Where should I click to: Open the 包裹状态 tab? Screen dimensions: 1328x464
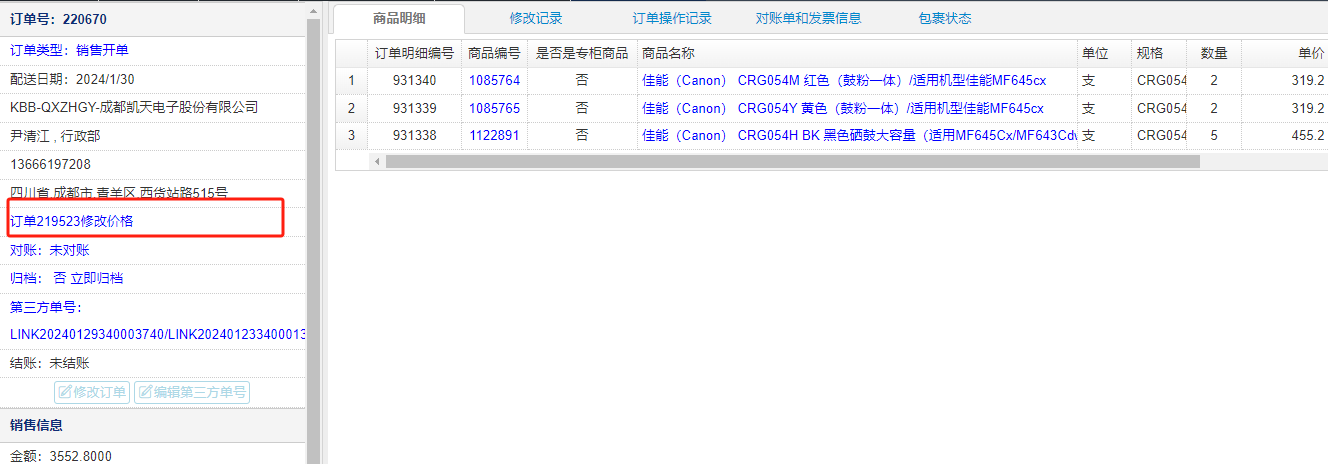point(945,18)
